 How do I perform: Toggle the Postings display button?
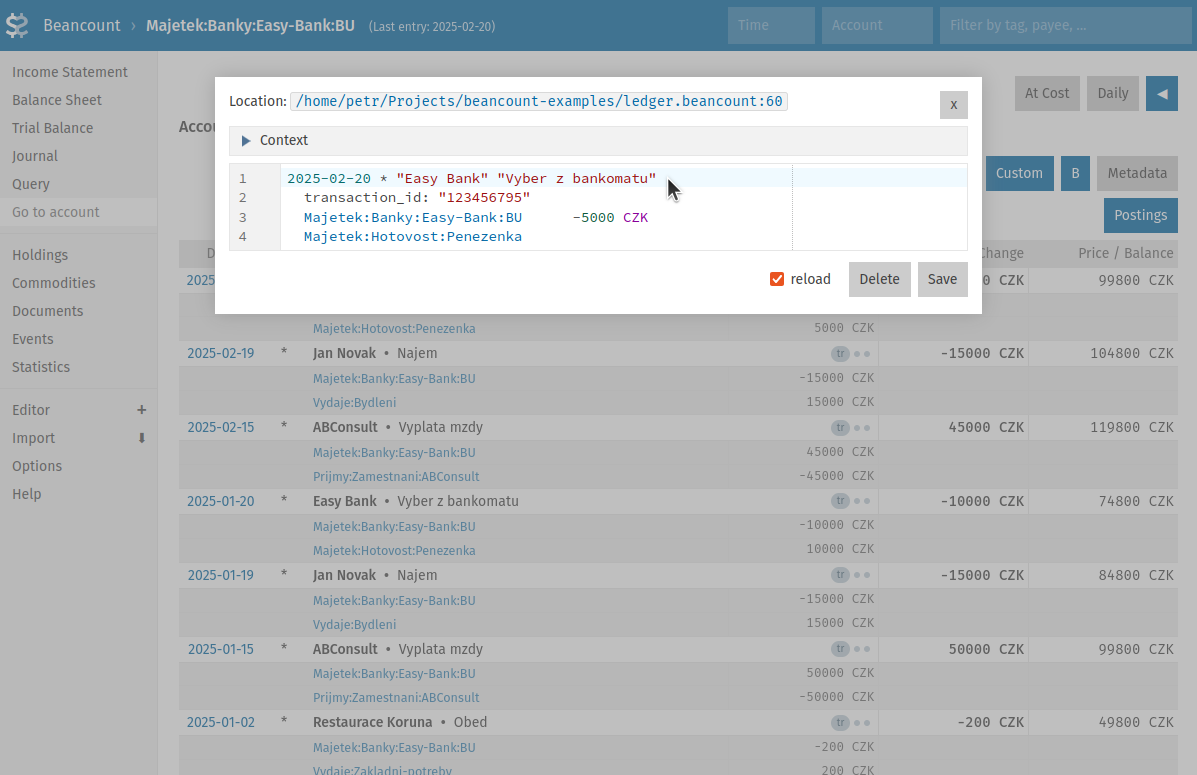tap(1140, 215)
